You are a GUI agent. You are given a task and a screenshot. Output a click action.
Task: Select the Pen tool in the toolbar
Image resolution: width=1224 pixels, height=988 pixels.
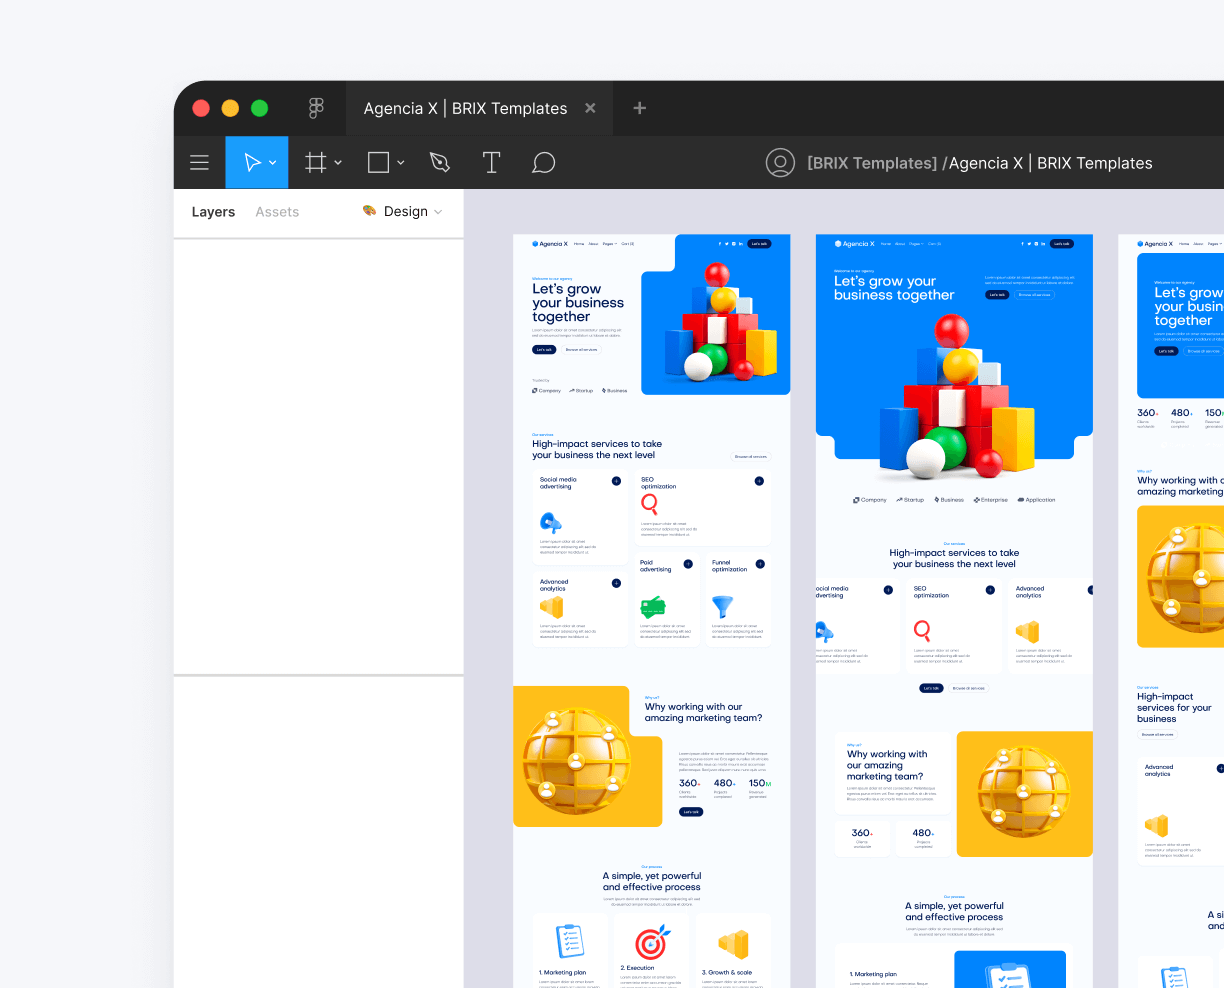click(x=439, y=162)
